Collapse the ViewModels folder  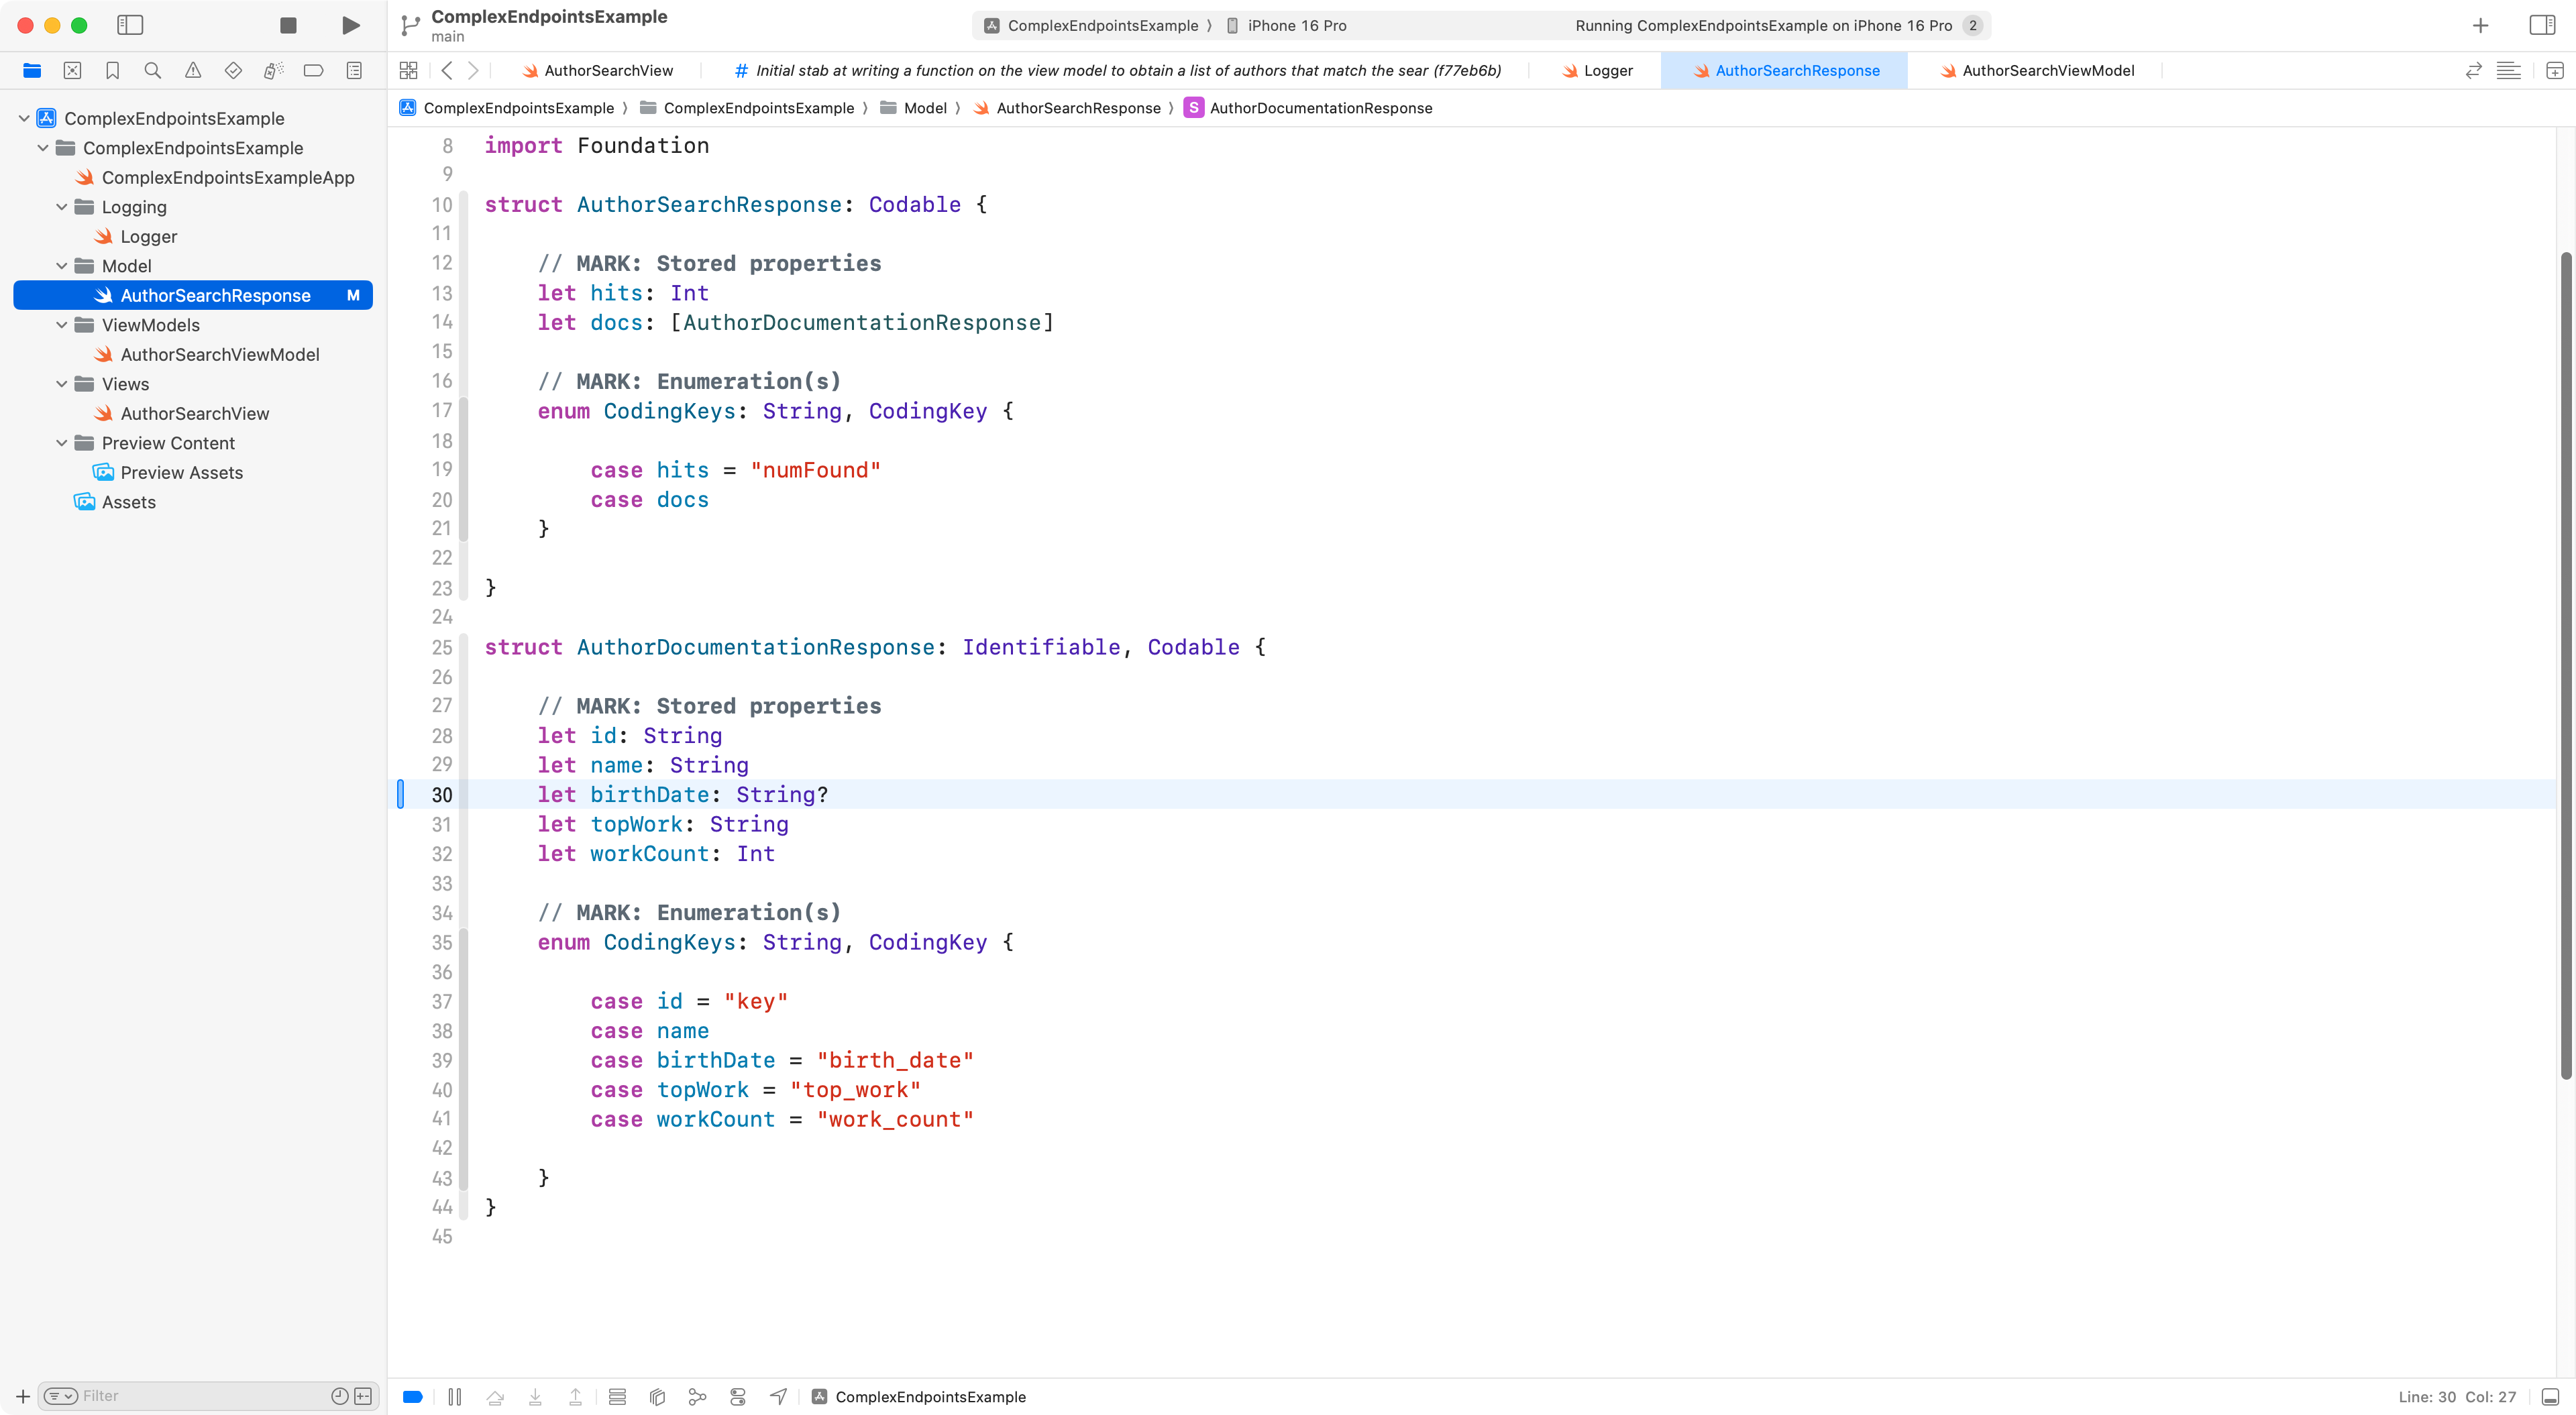(62, 325)
